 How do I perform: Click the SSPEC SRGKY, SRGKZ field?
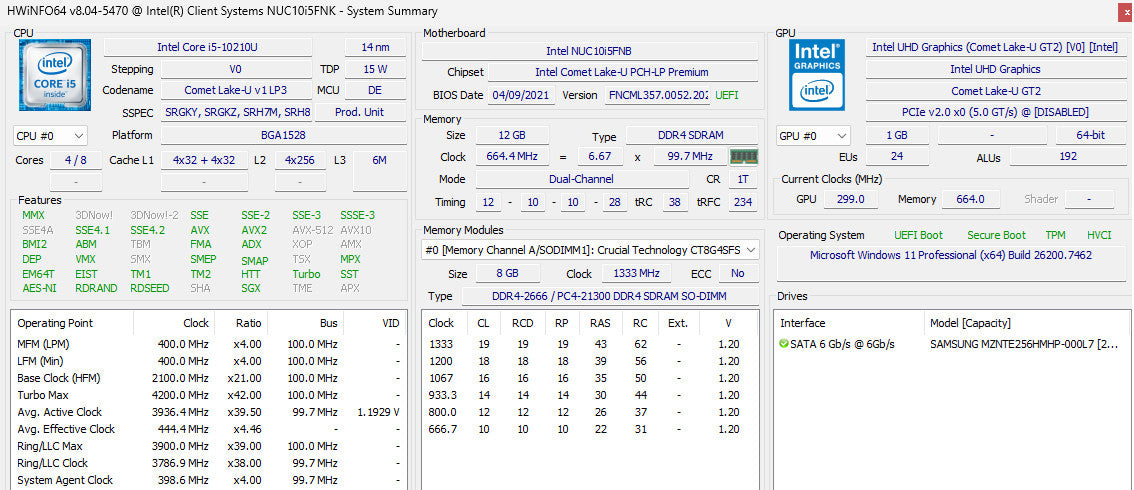(238, 112)
